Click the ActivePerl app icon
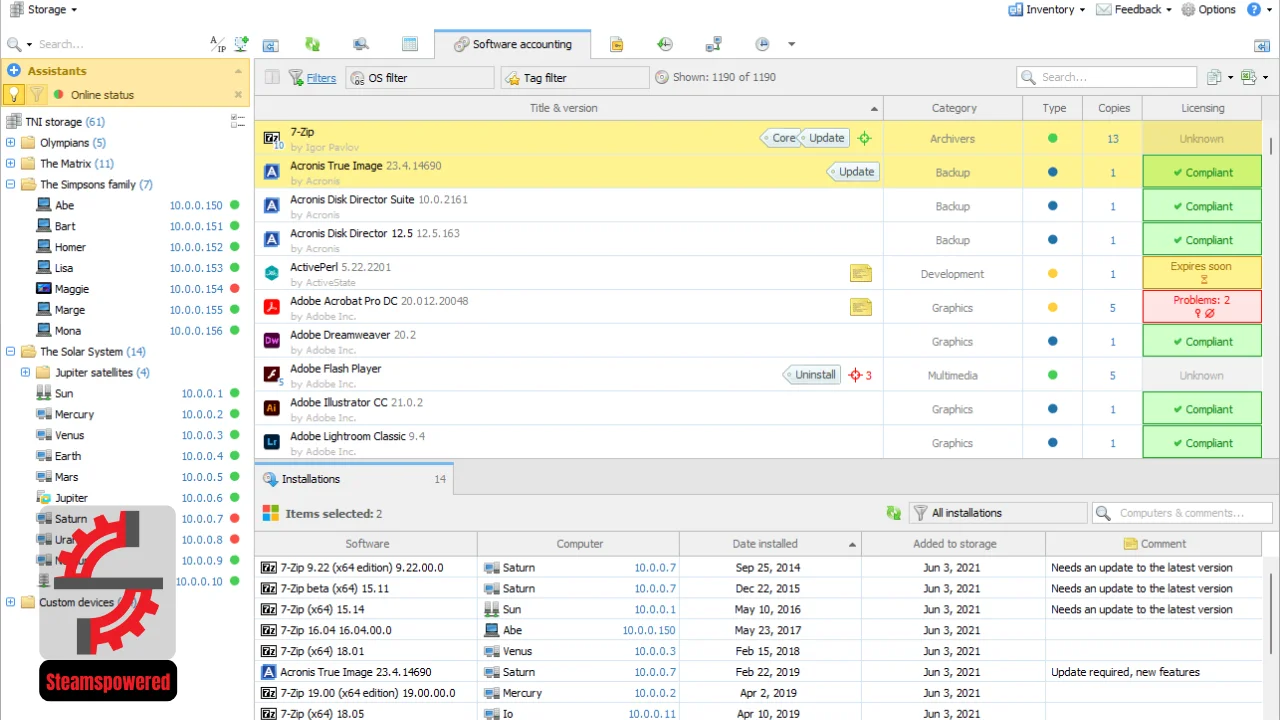Viewport: 1280px width, 720px height. [x=271, y=273]
